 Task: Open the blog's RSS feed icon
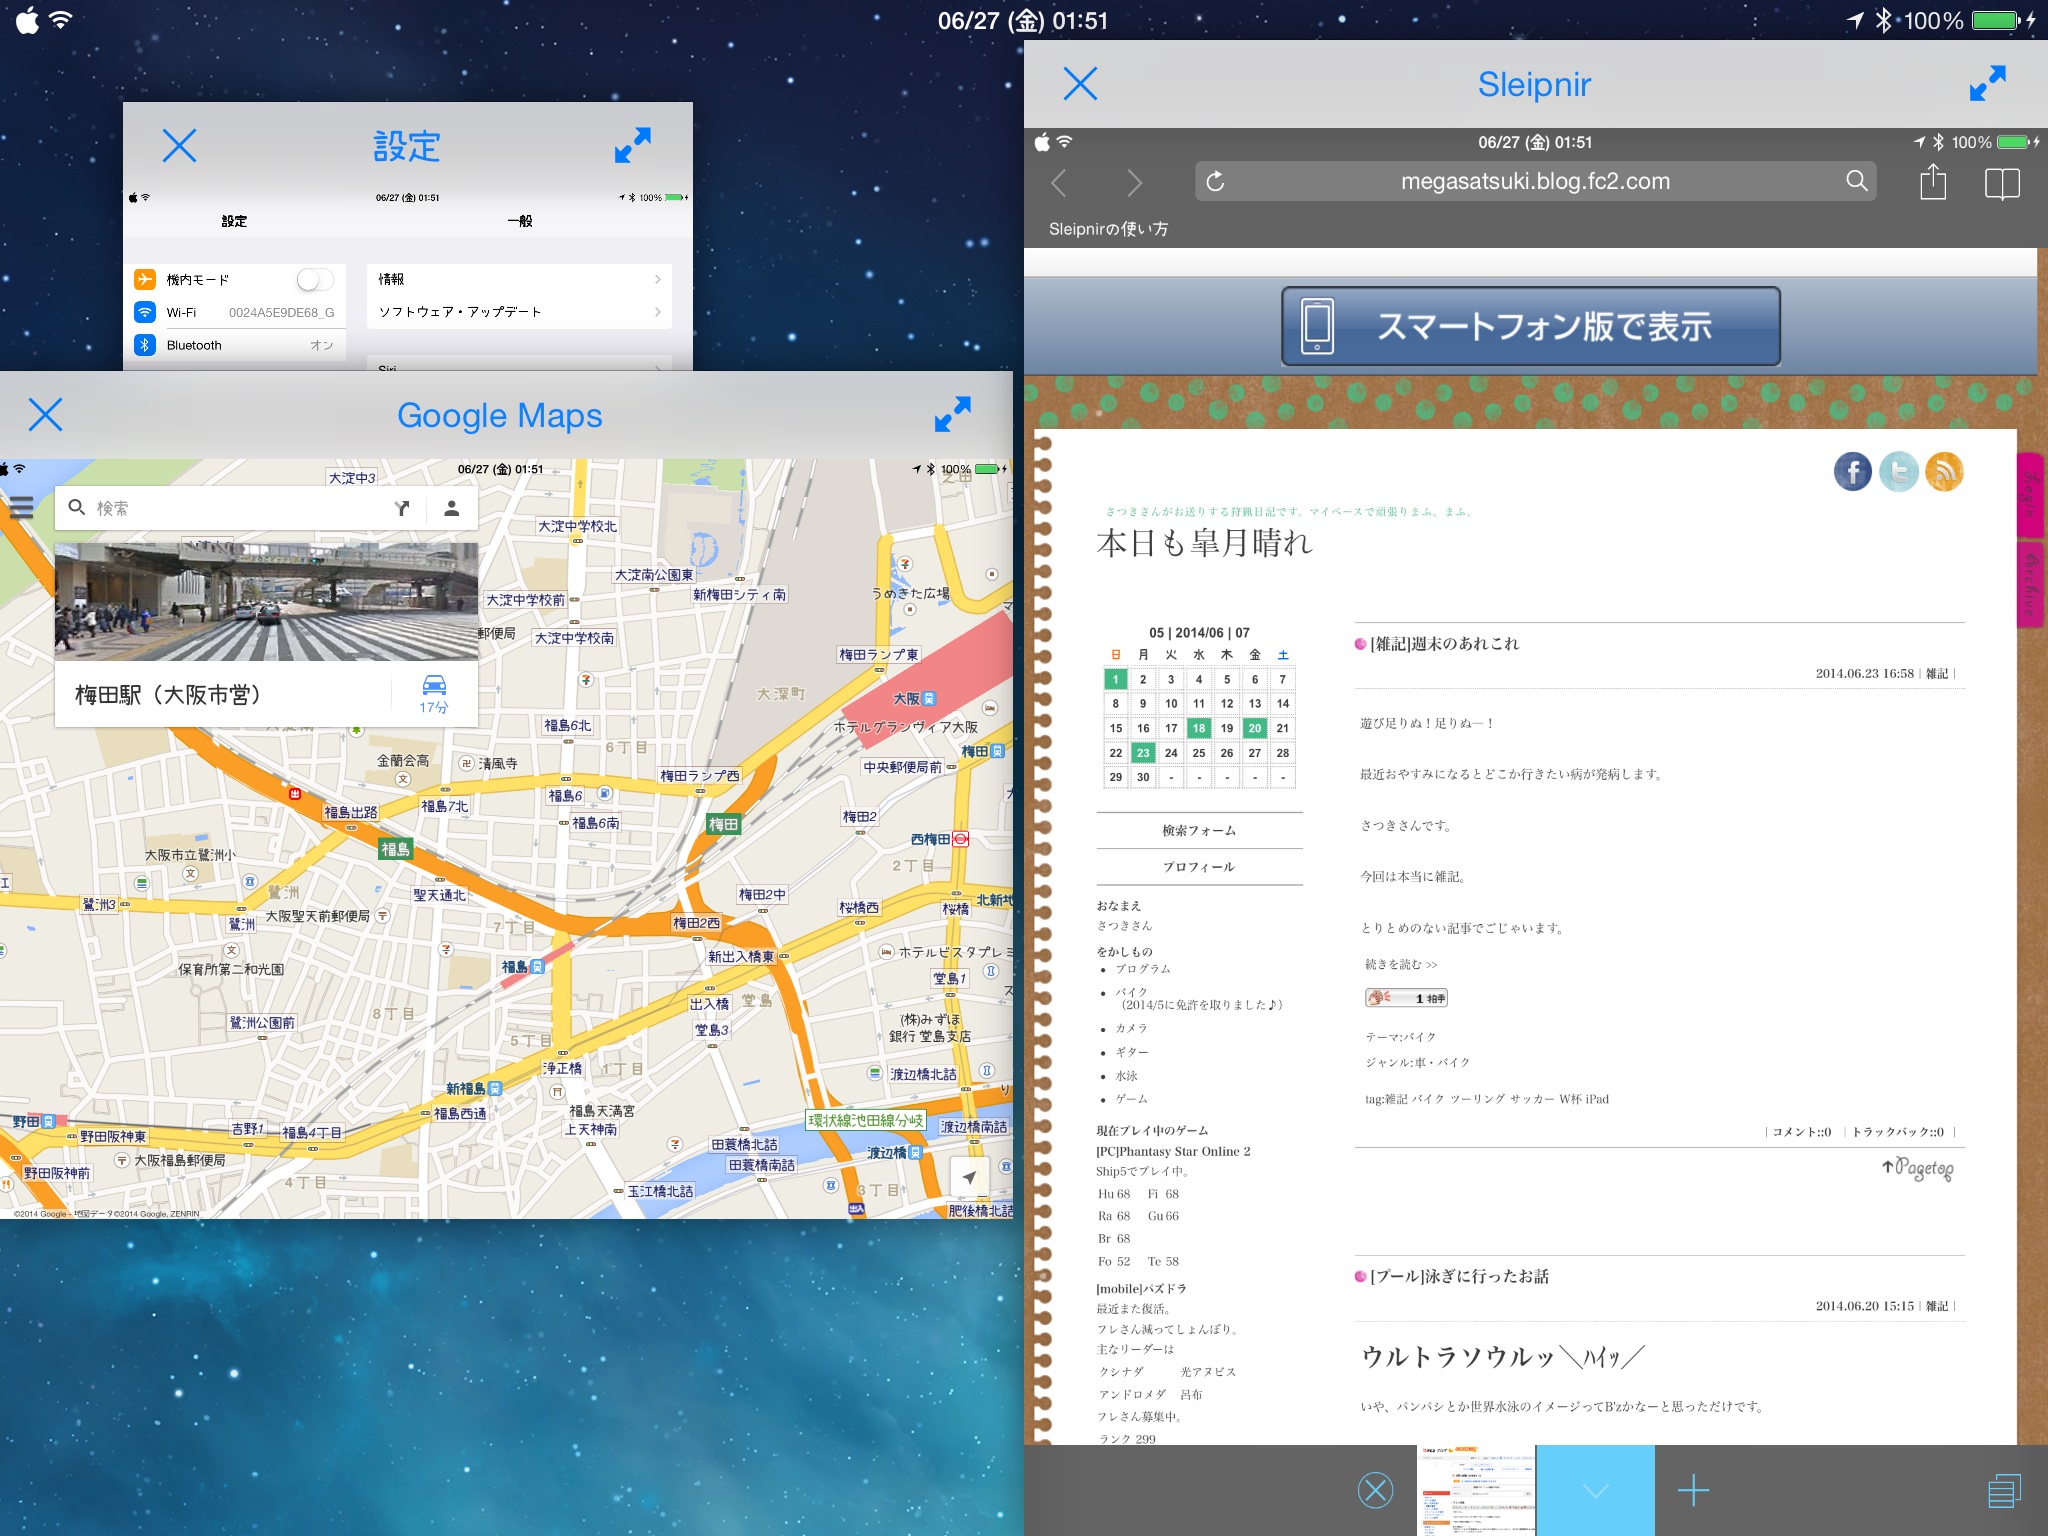coord(1944,471)
